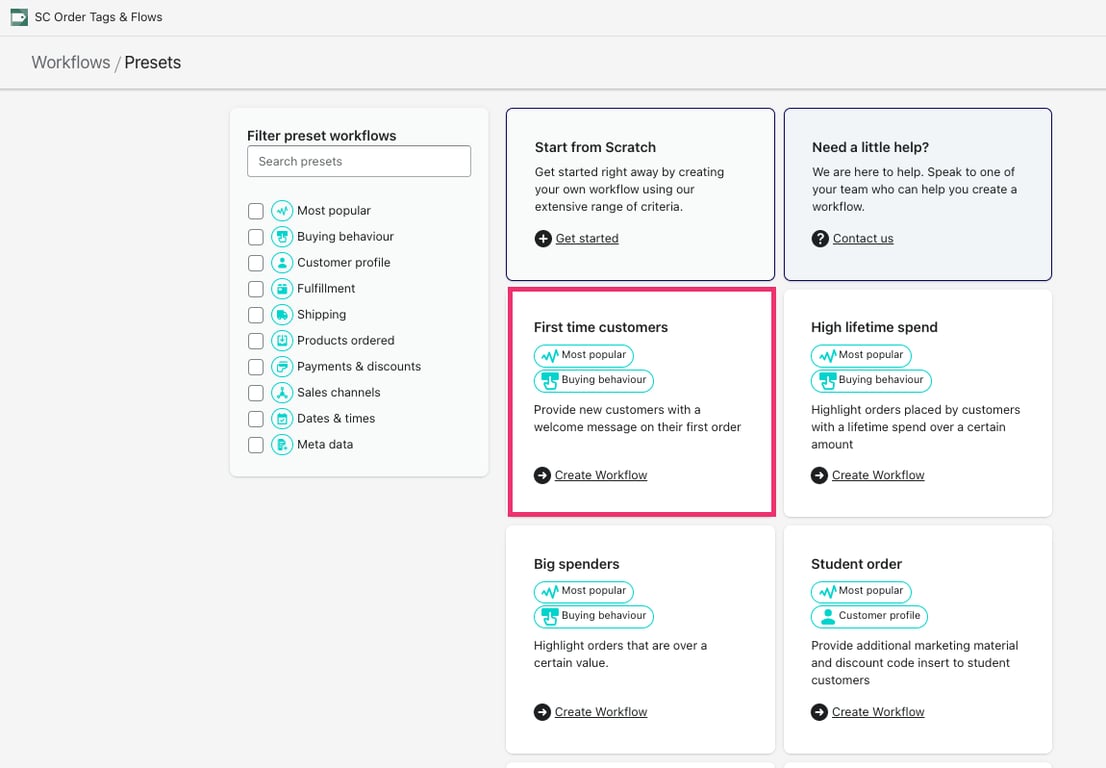Image resolution: width=1106 pixels, height=768 pixels.
Task: Click the Meta data filter icon
Action: click(281, 444)
